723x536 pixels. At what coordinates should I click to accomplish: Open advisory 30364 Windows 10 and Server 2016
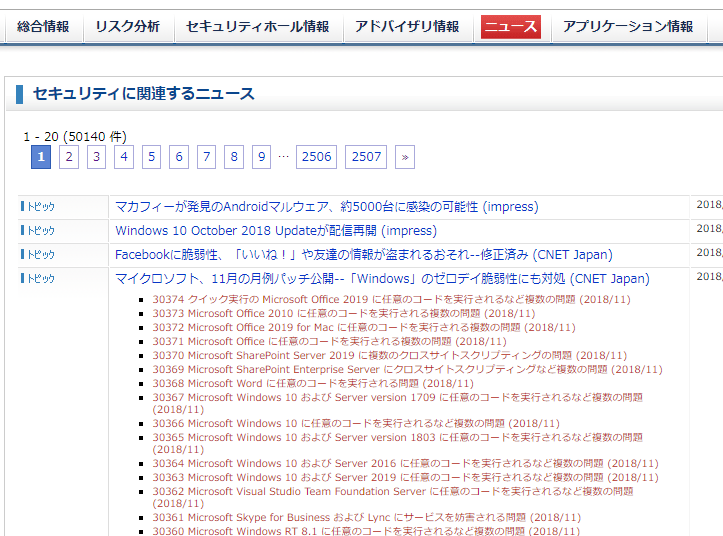coord(405,464)
